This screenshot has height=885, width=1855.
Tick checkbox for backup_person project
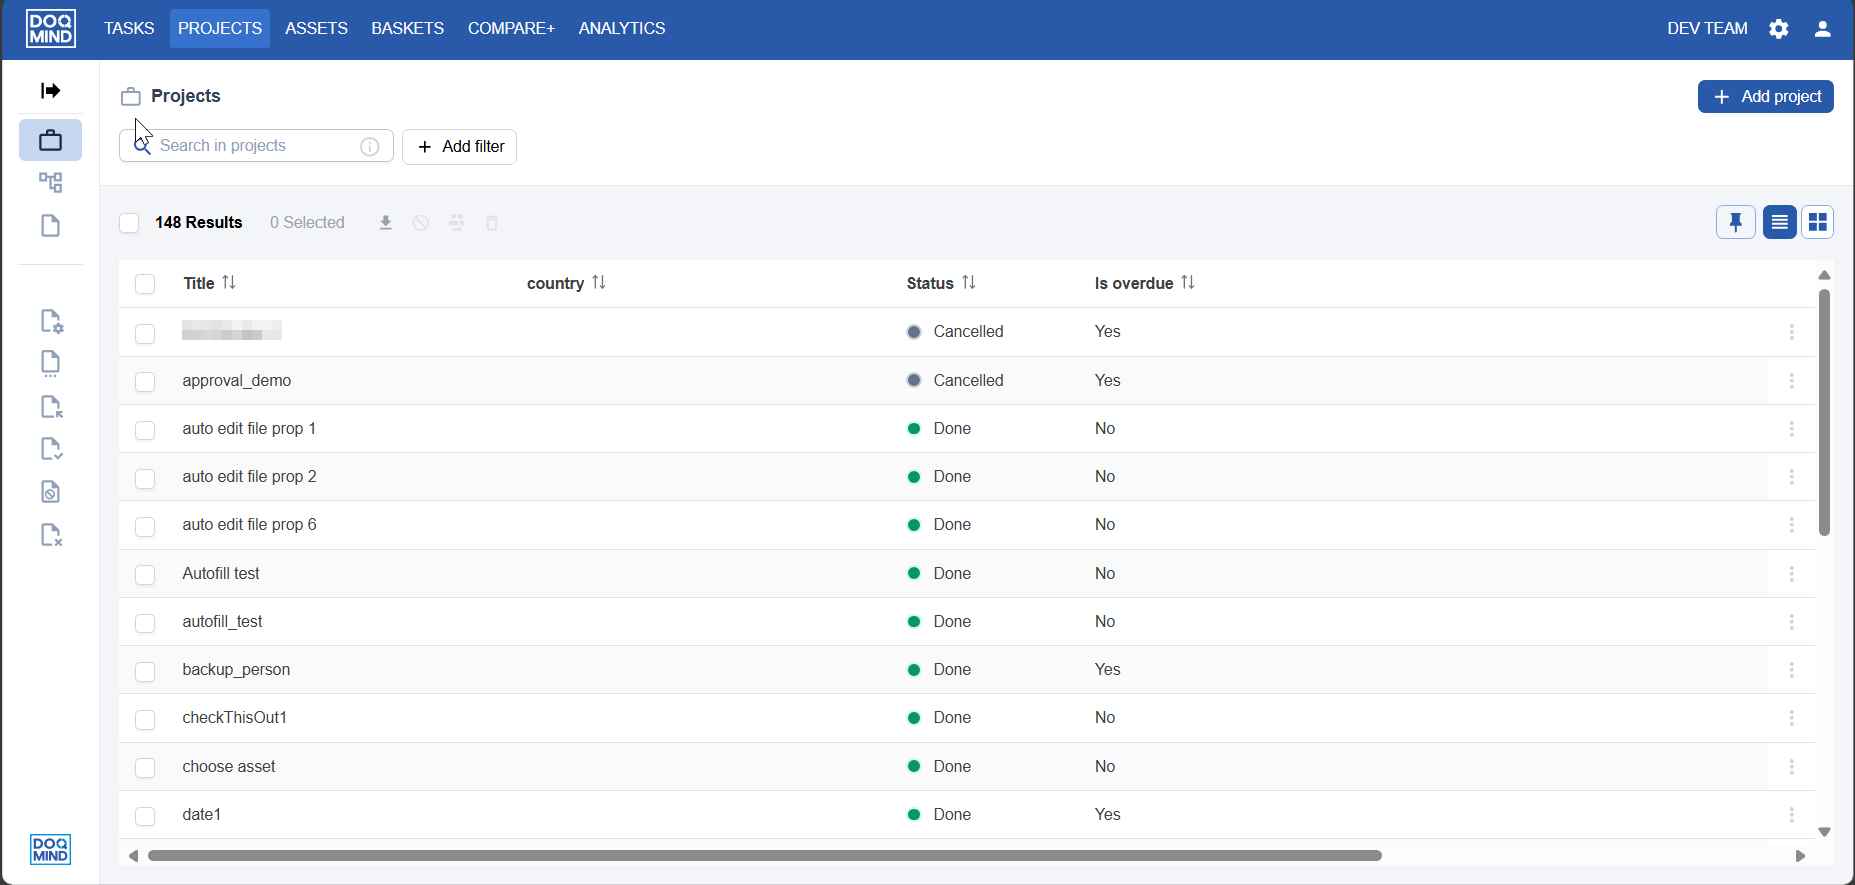click(x=145, y=671)
